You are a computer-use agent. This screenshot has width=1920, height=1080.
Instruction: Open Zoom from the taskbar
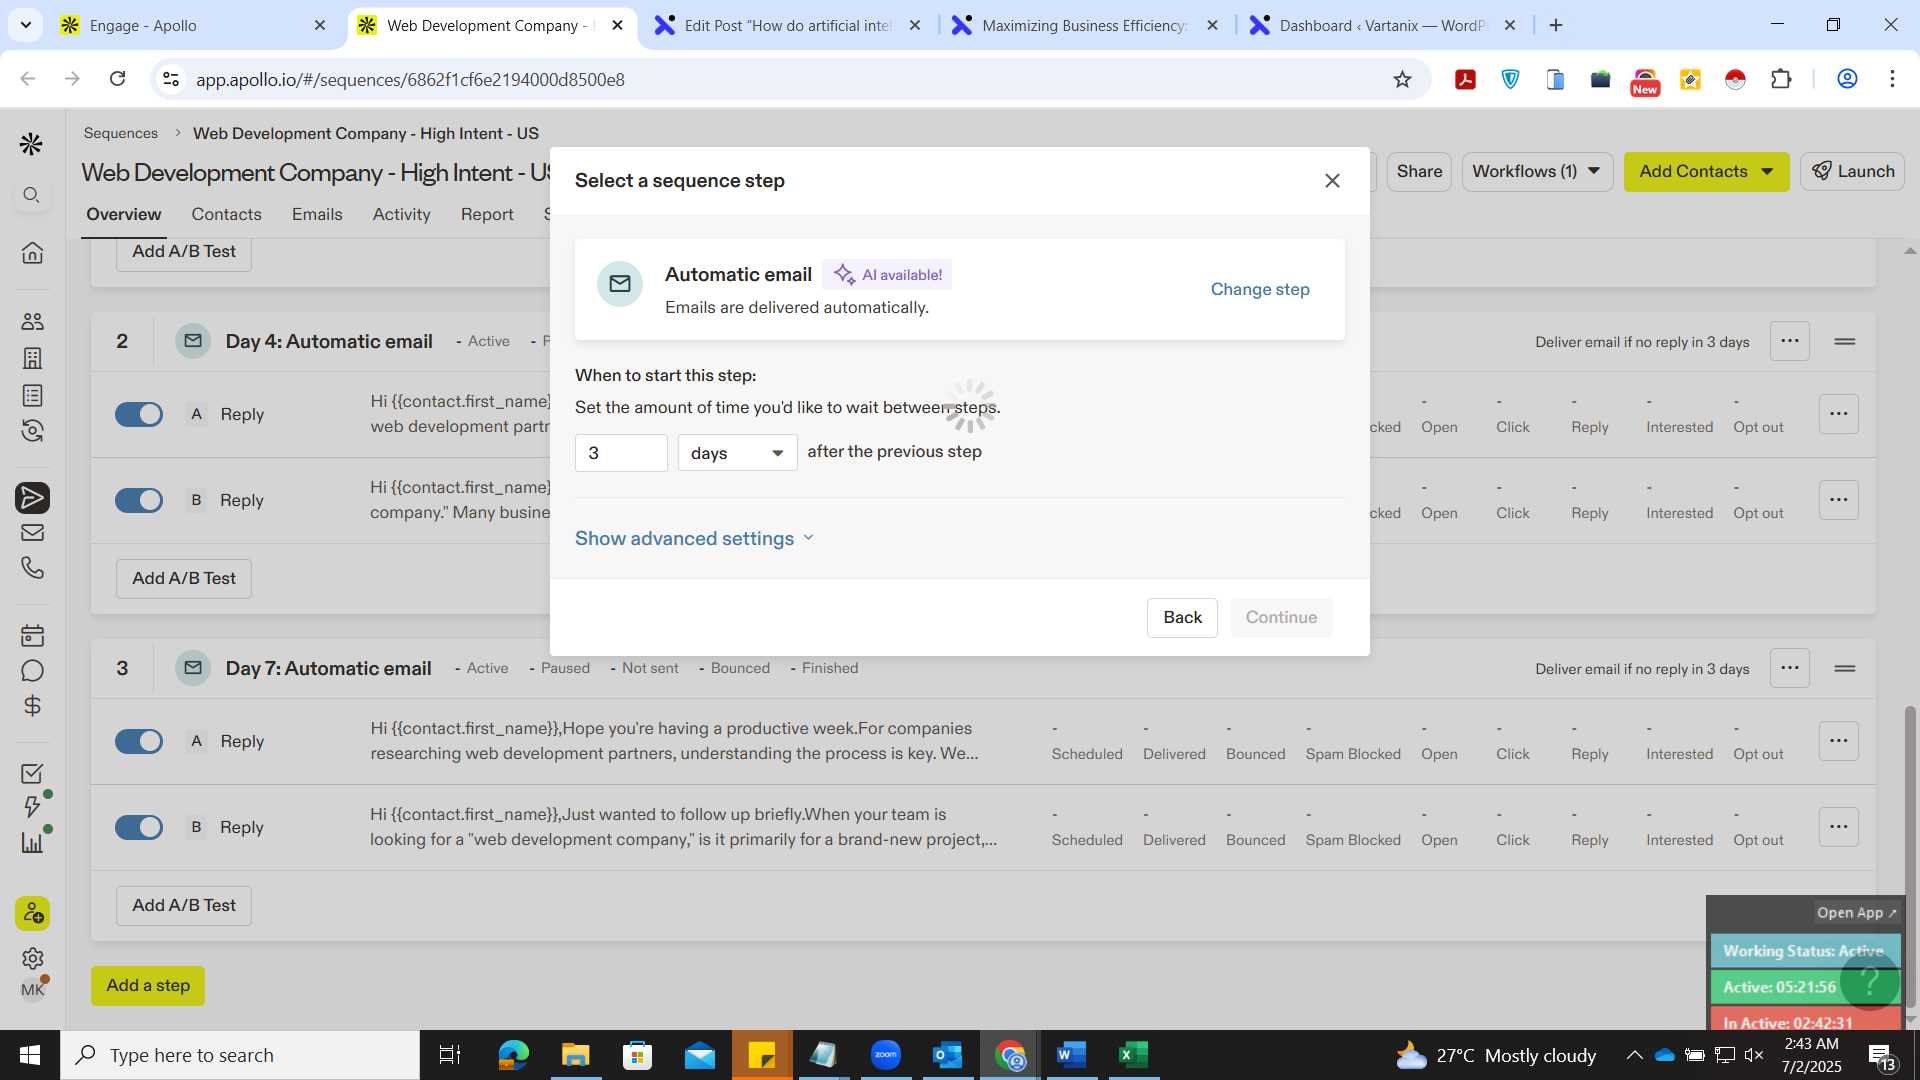pos(885,1055)
